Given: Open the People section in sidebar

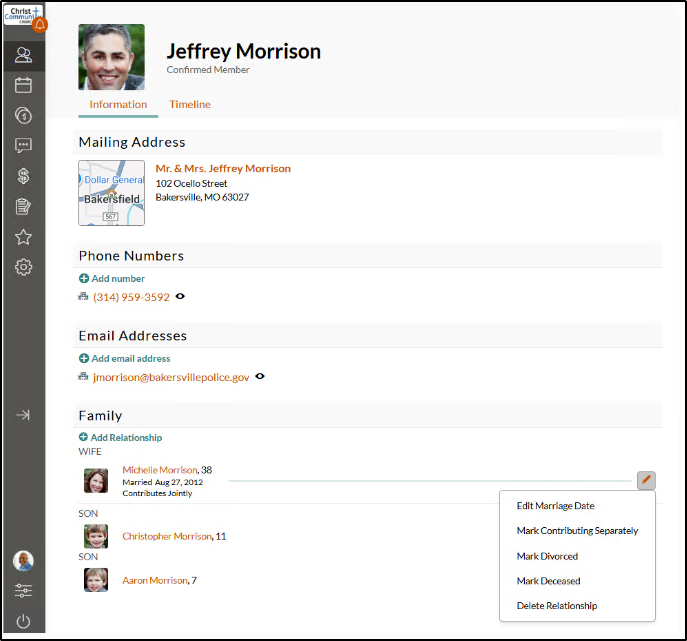Looking at the screenshot, I should tap(24, 55).
